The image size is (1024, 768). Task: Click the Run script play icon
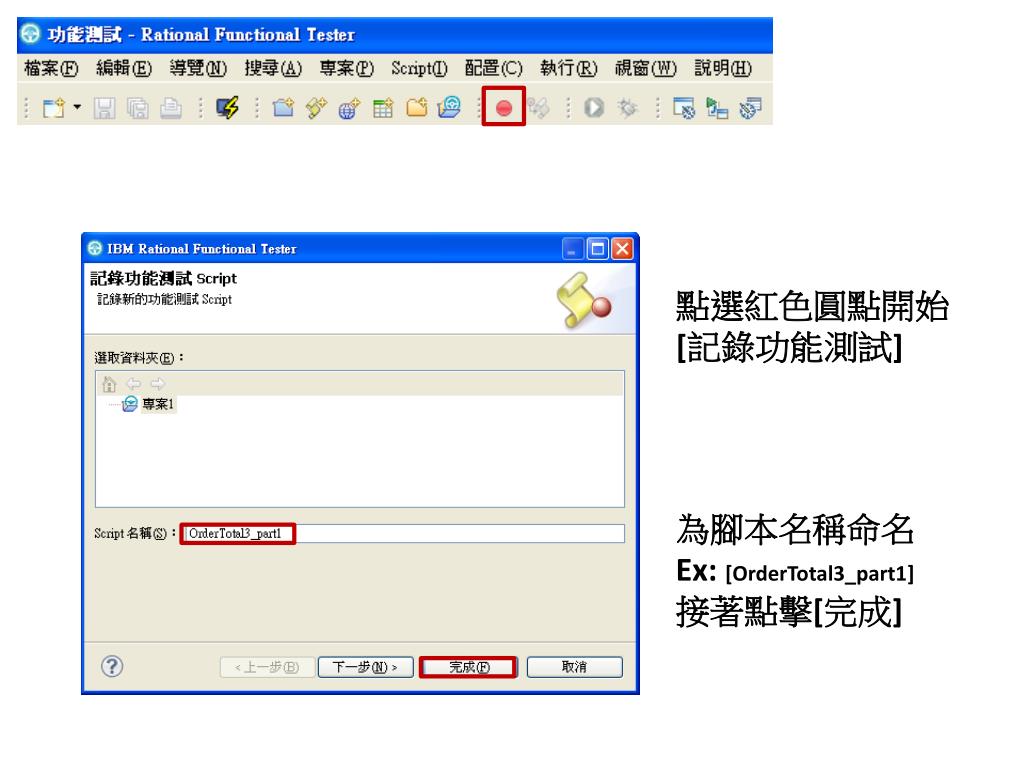(x=594, y=108)
